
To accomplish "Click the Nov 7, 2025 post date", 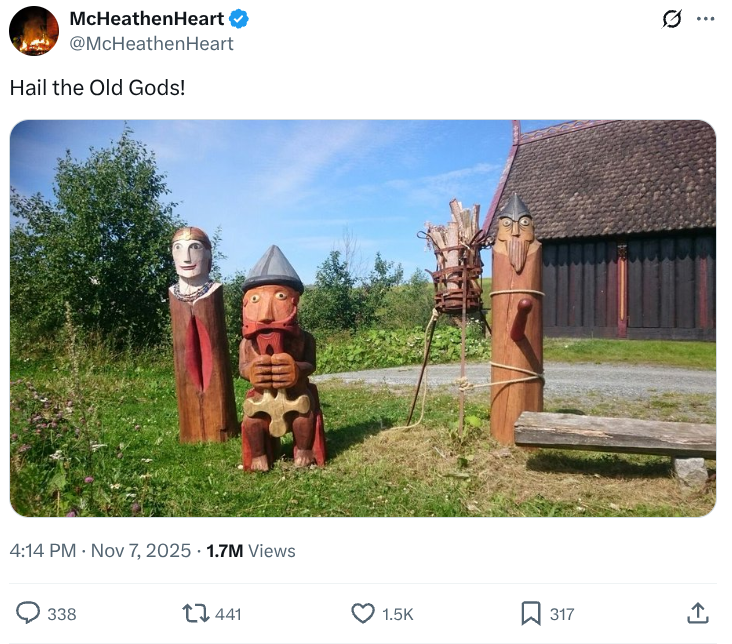I will pos(141,551).
